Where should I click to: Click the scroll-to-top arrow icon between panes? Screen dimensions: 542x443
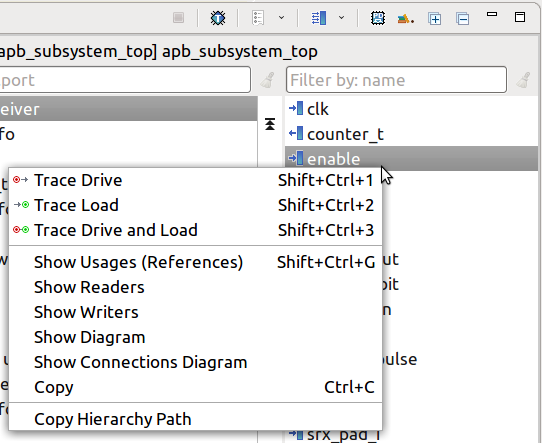tap(270, 124)
